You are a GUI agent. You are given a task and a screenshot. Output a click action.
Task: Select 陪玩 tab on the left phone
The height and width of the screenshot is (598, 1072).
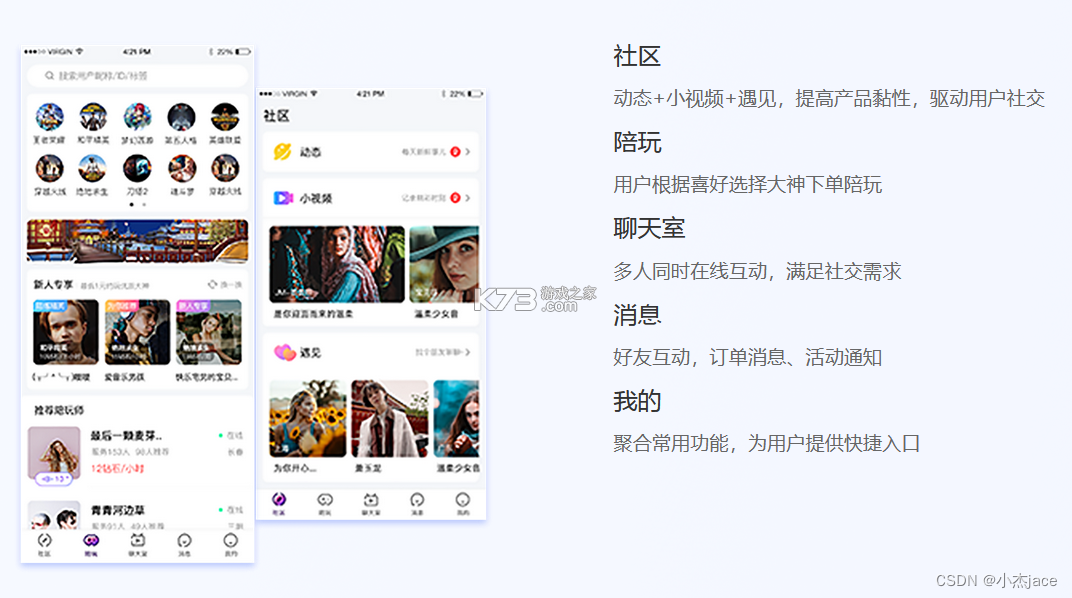[91, 545]
